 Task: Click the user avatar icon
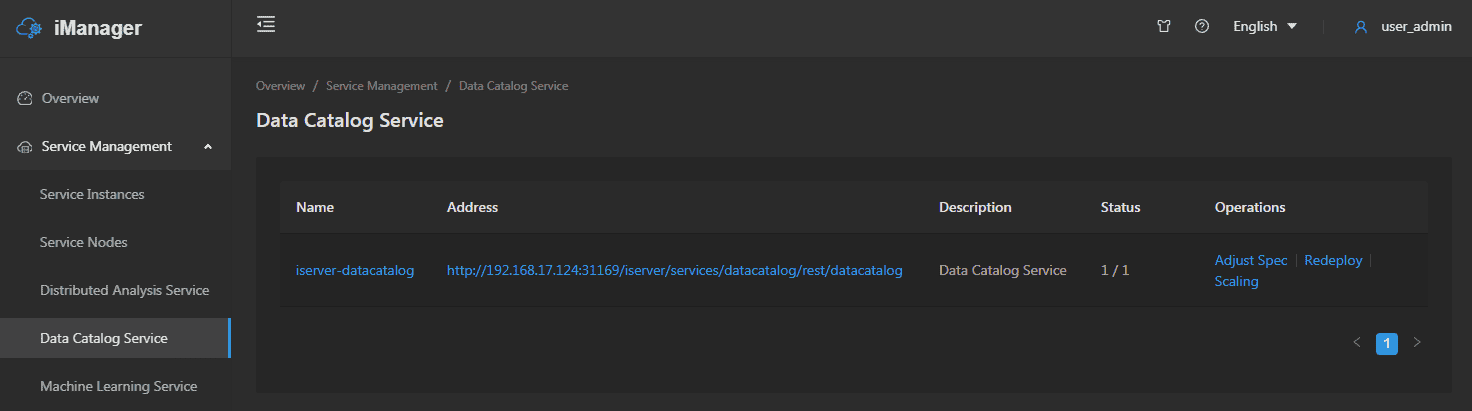click(1360, 27)
